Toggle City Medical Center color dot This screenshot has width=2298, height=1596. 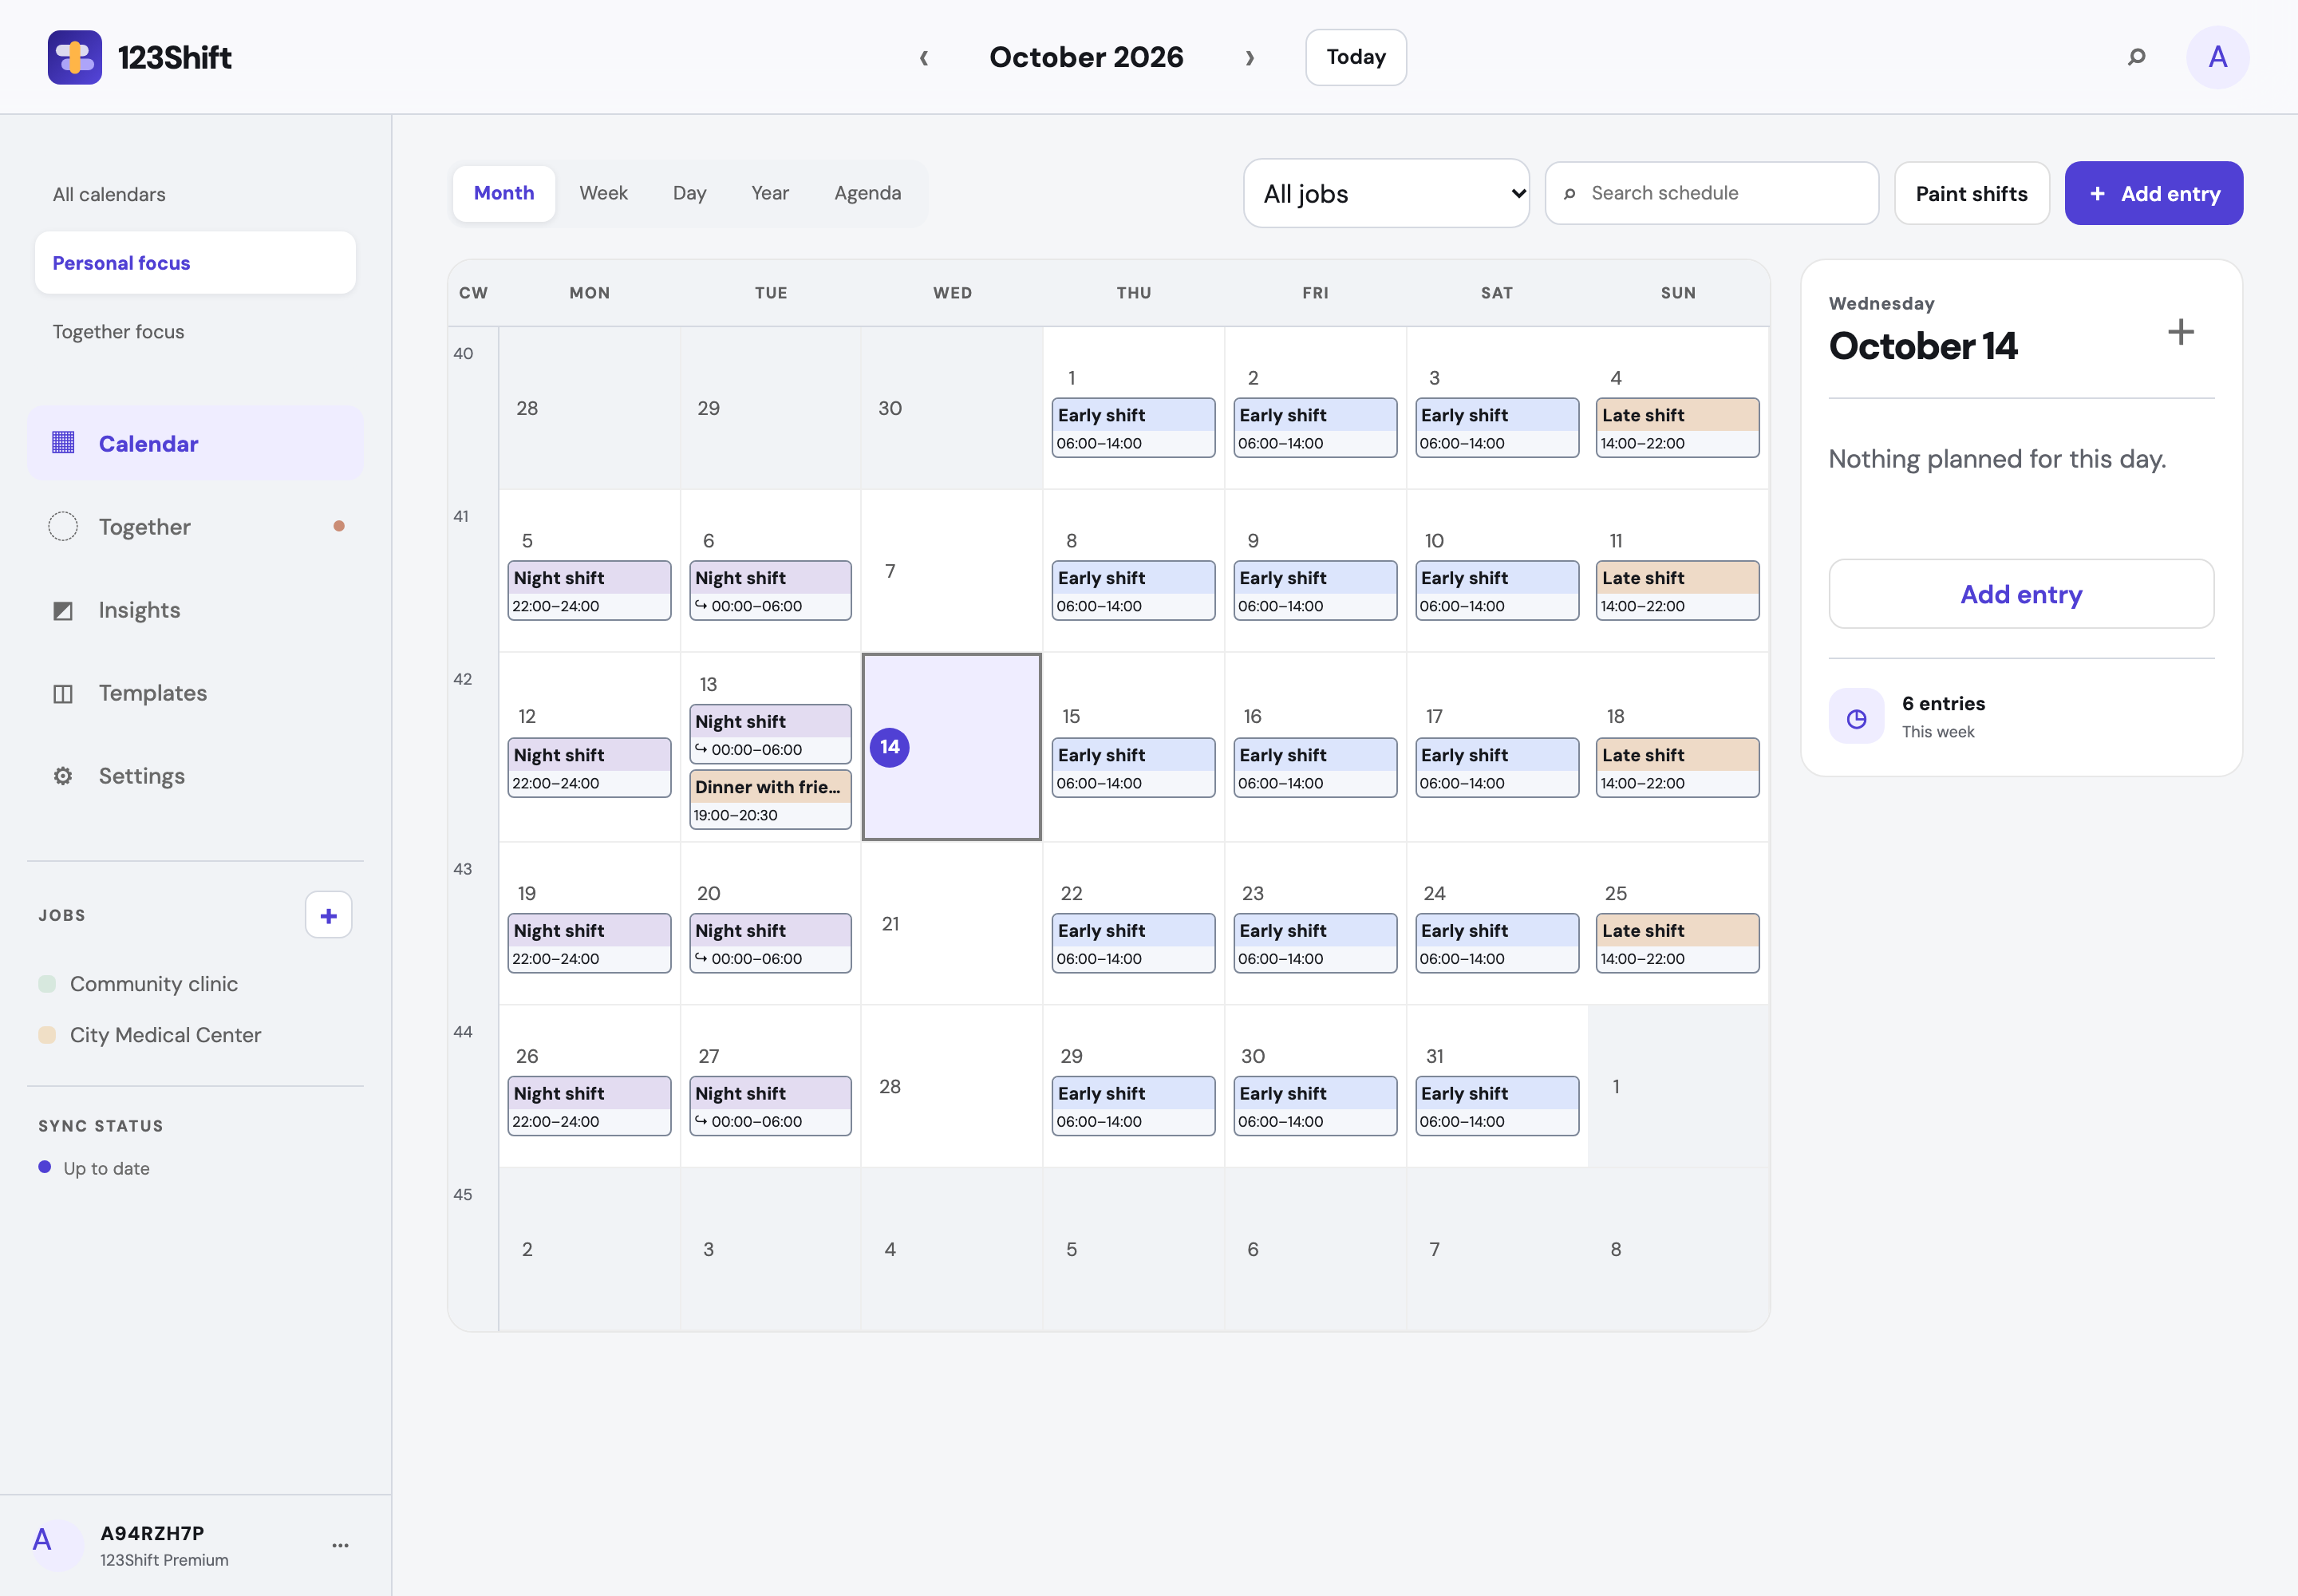[47, 1035]
